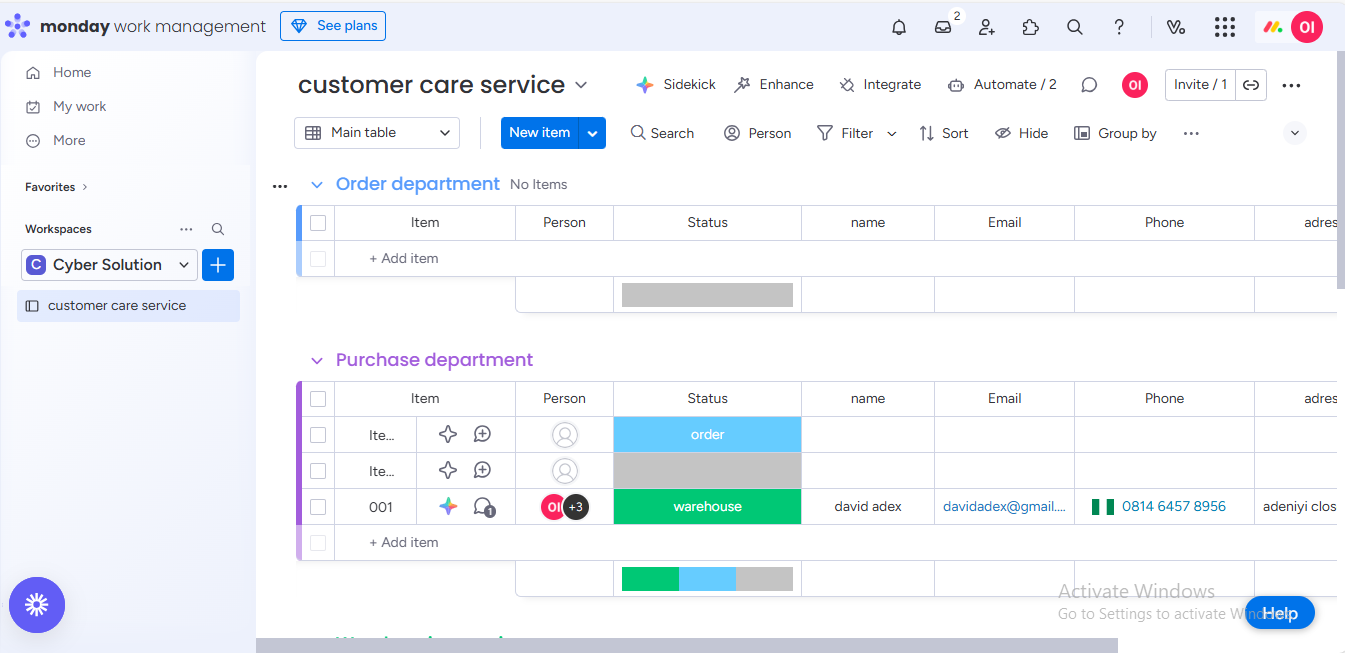
Task: Check the checkbox for item 001
Action: 318,507
